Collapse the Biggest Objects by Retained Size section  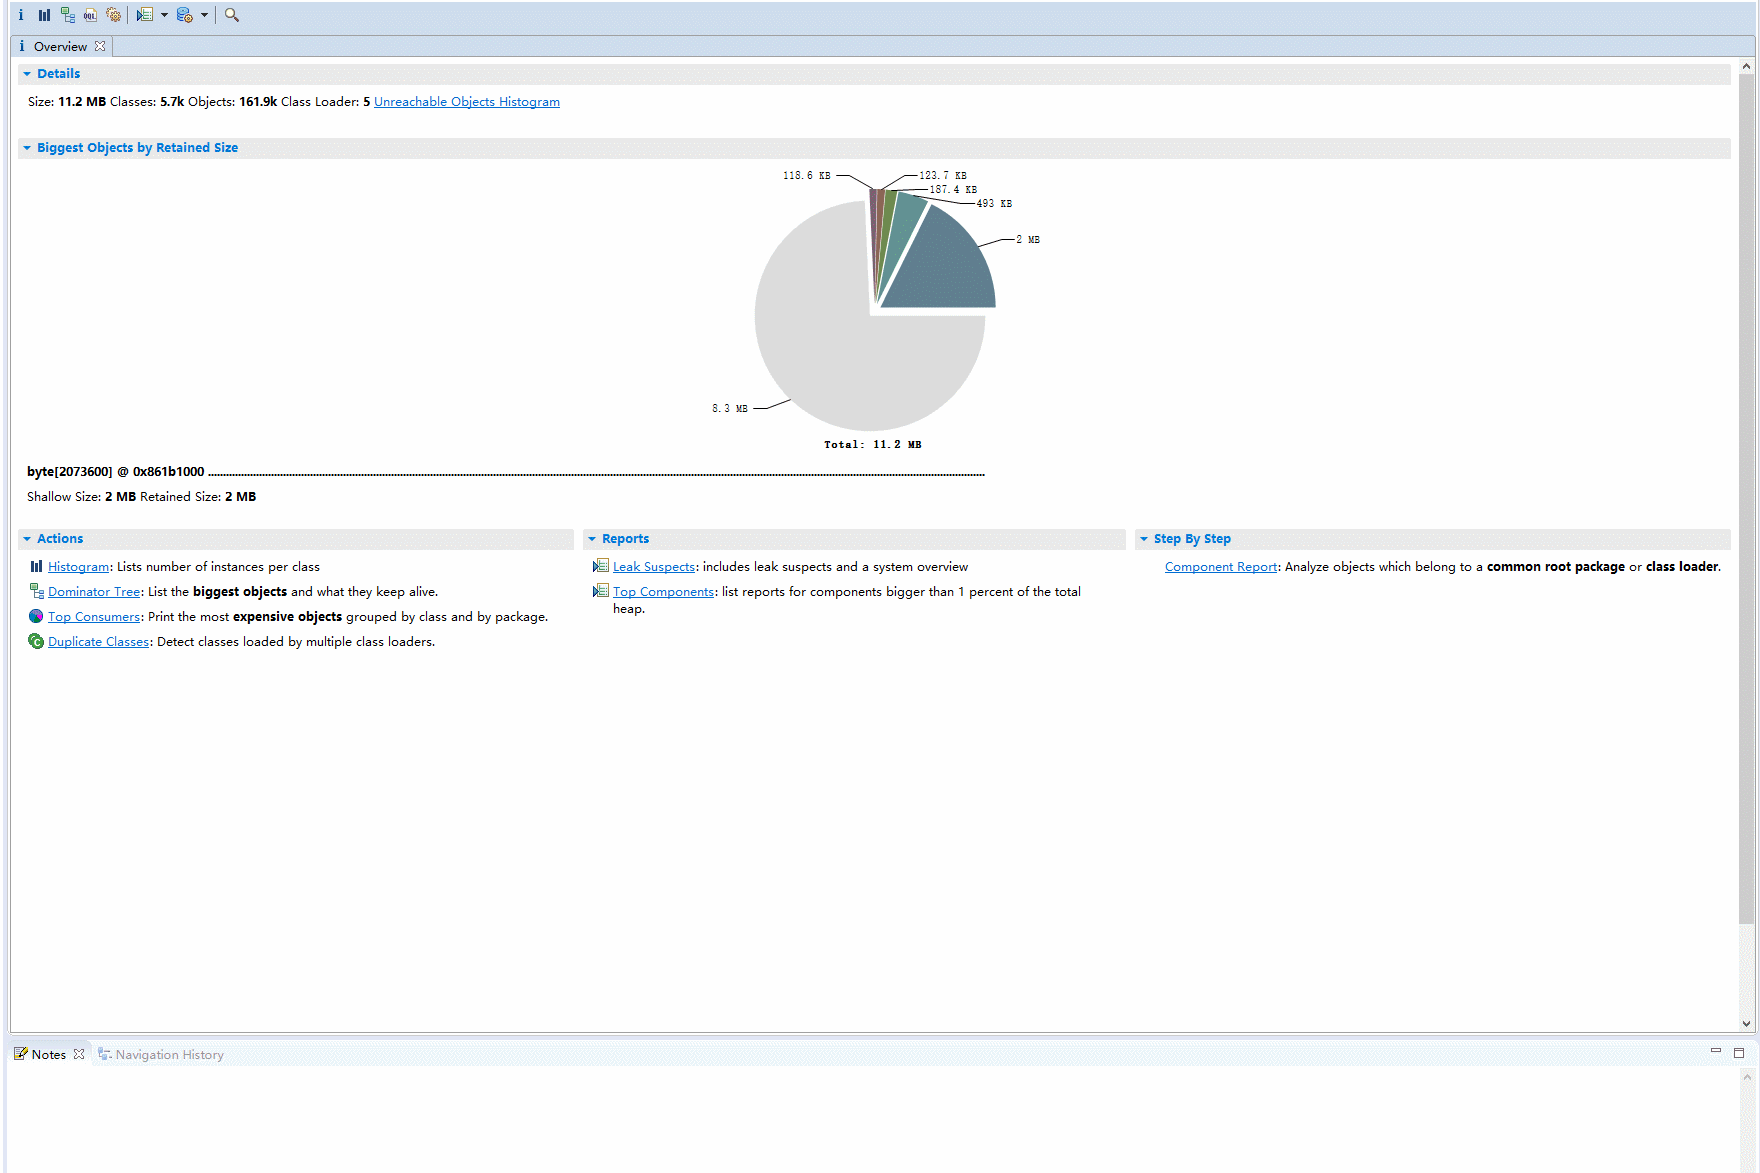[x=27, y=148]
